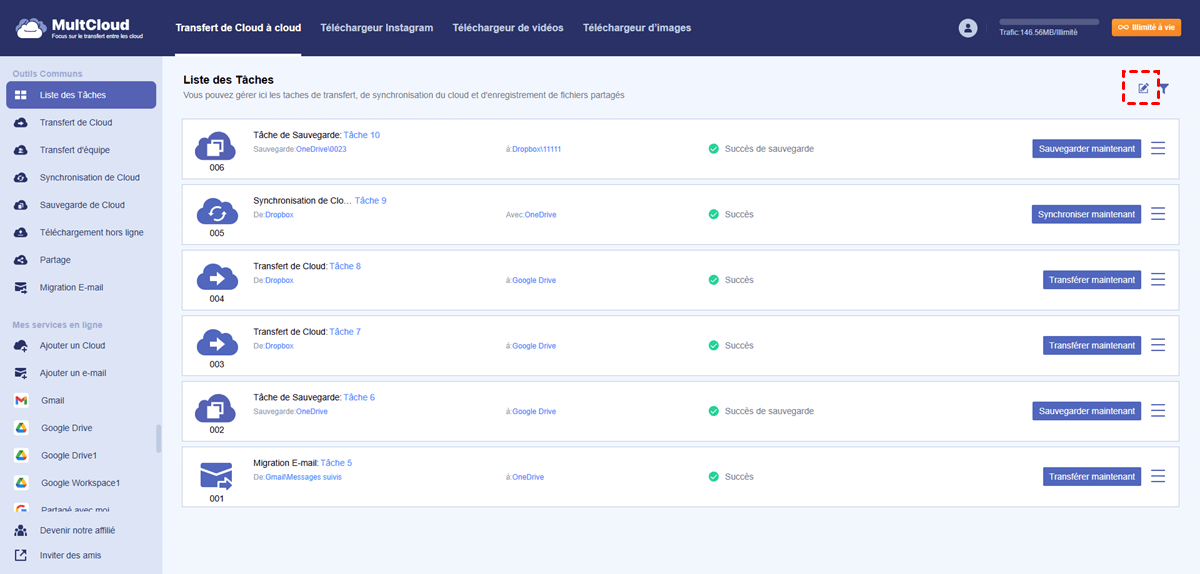
Task: Open options menu for Tâche 10
Action: click(x=1158, y=148)
